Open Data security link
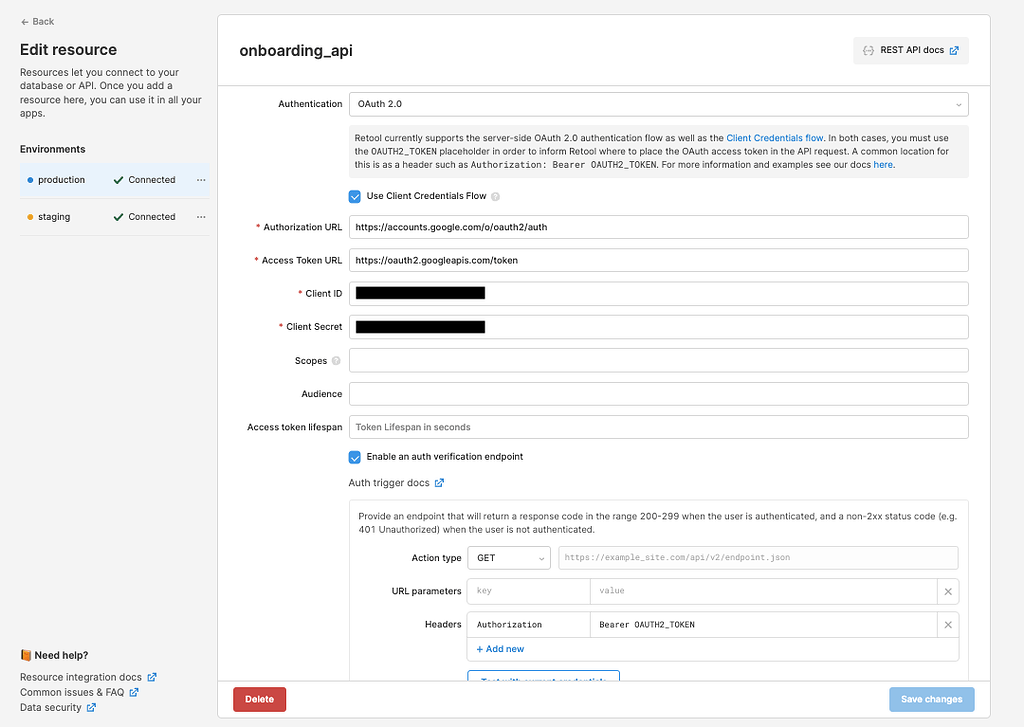 [58, 707]
